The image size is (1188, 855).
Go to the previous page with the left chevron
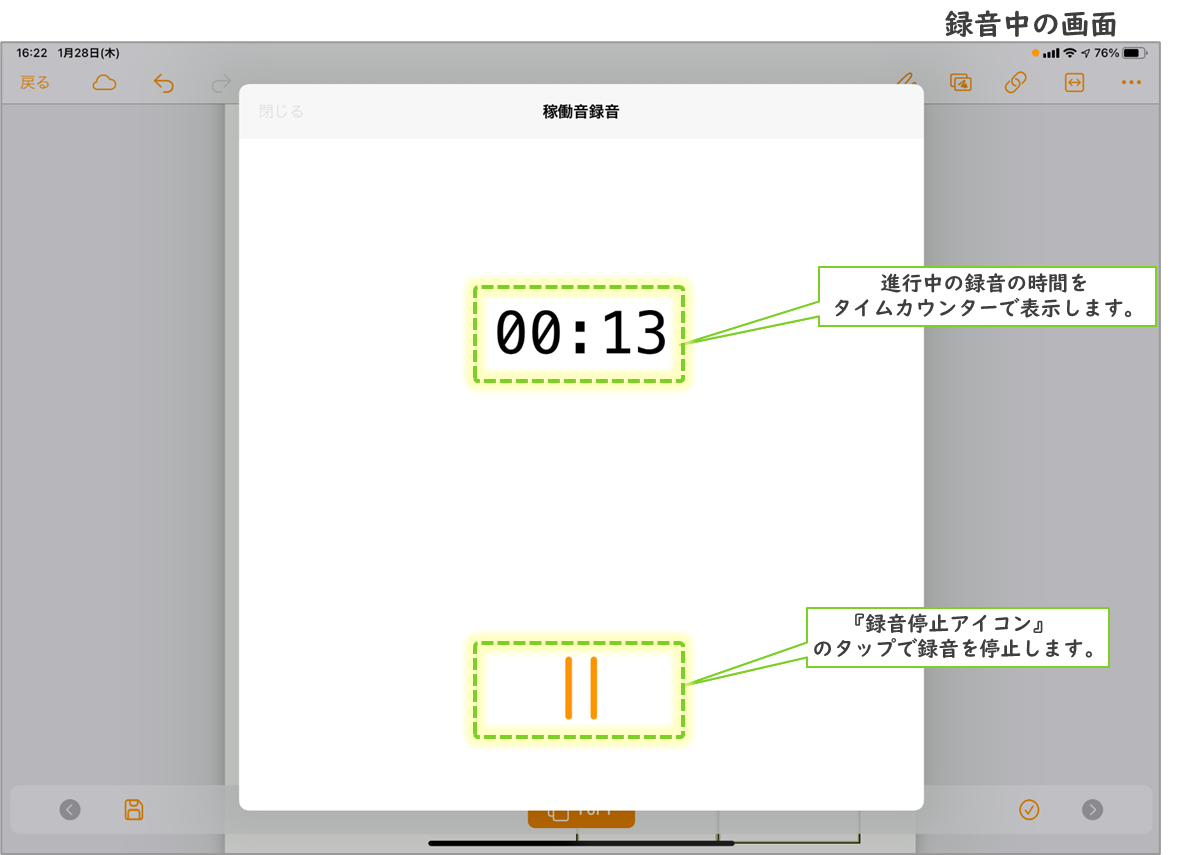(70, 809)
